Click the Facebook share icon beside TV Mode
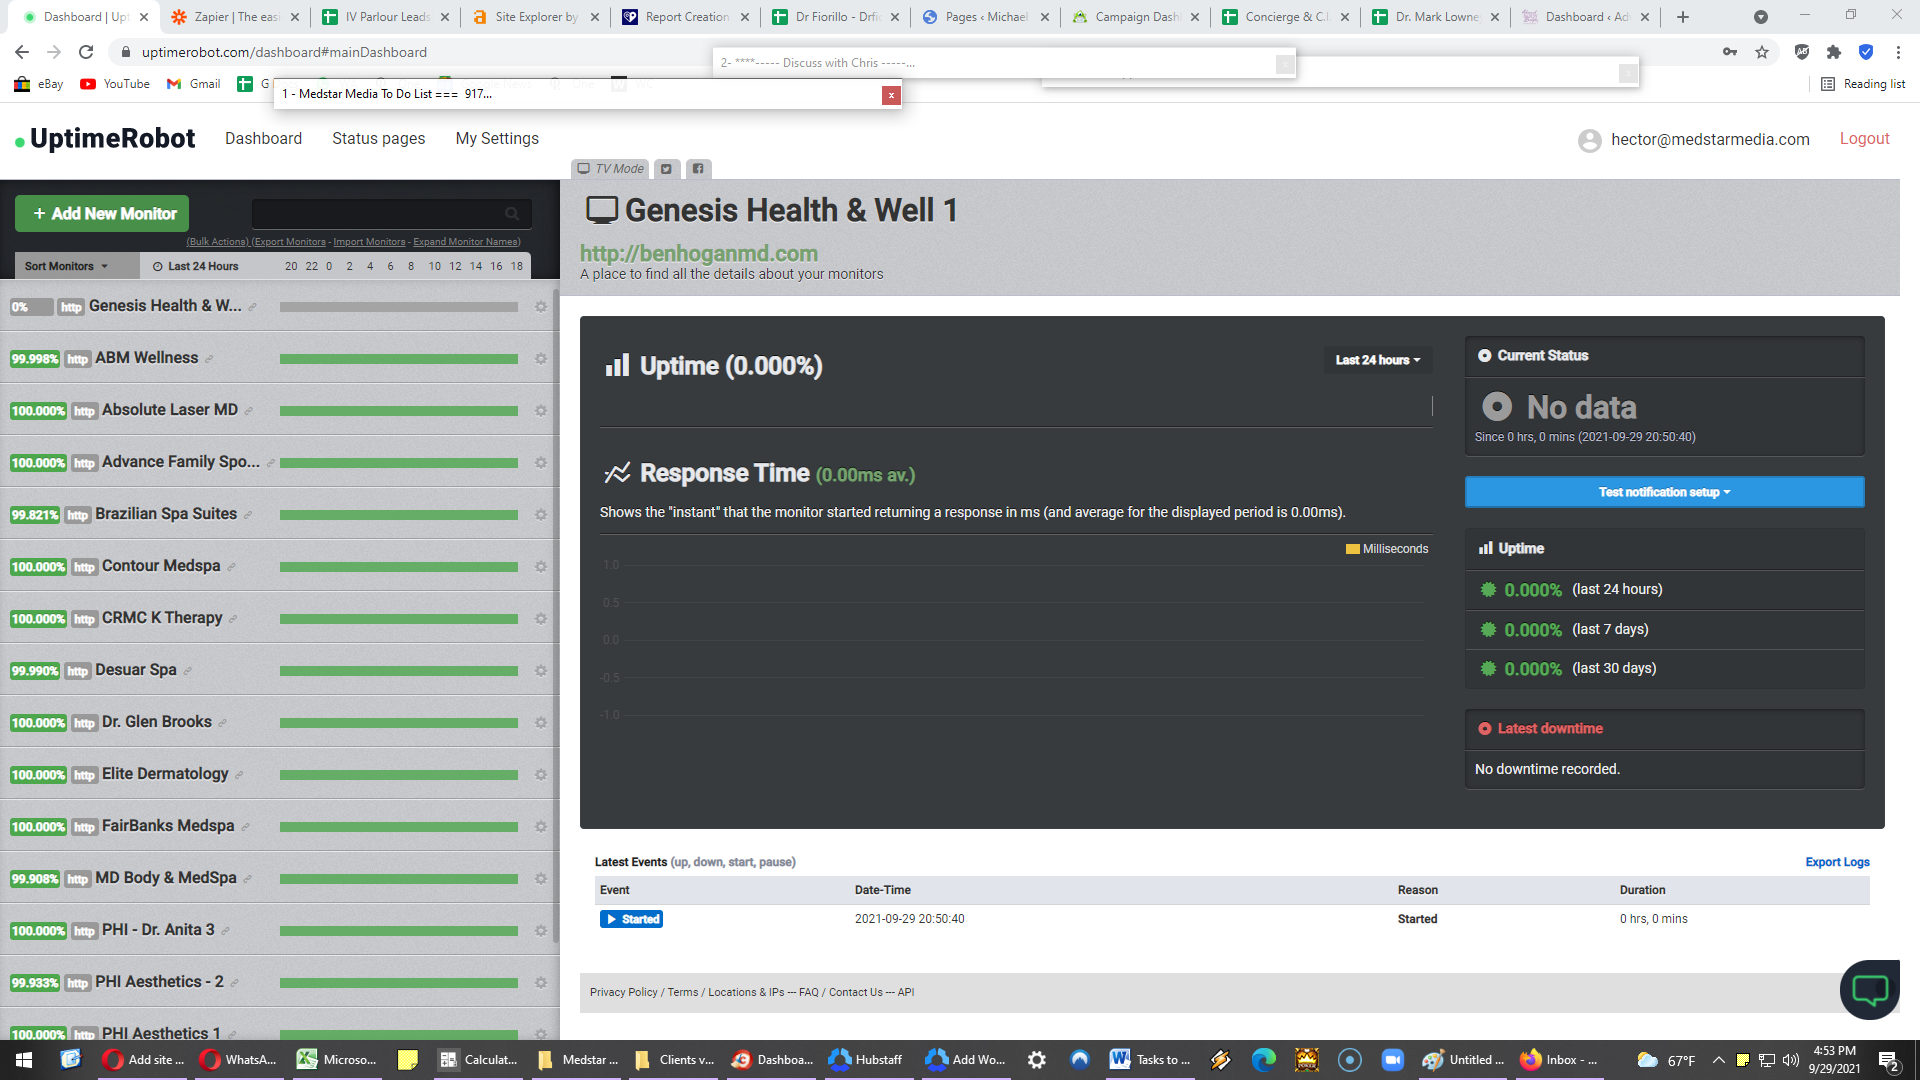The width and height of the screenshot is (1920, 1080). click(x=698, y=169)
